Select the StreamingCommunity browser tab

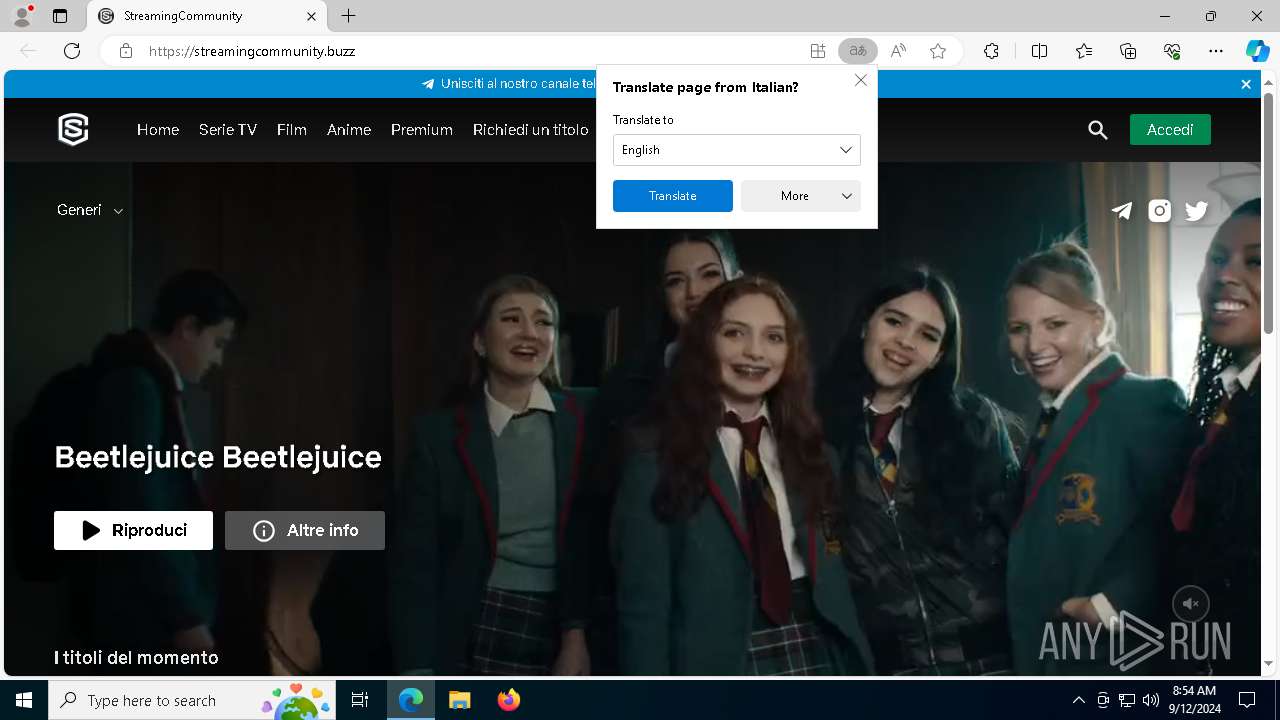point(207,16)
